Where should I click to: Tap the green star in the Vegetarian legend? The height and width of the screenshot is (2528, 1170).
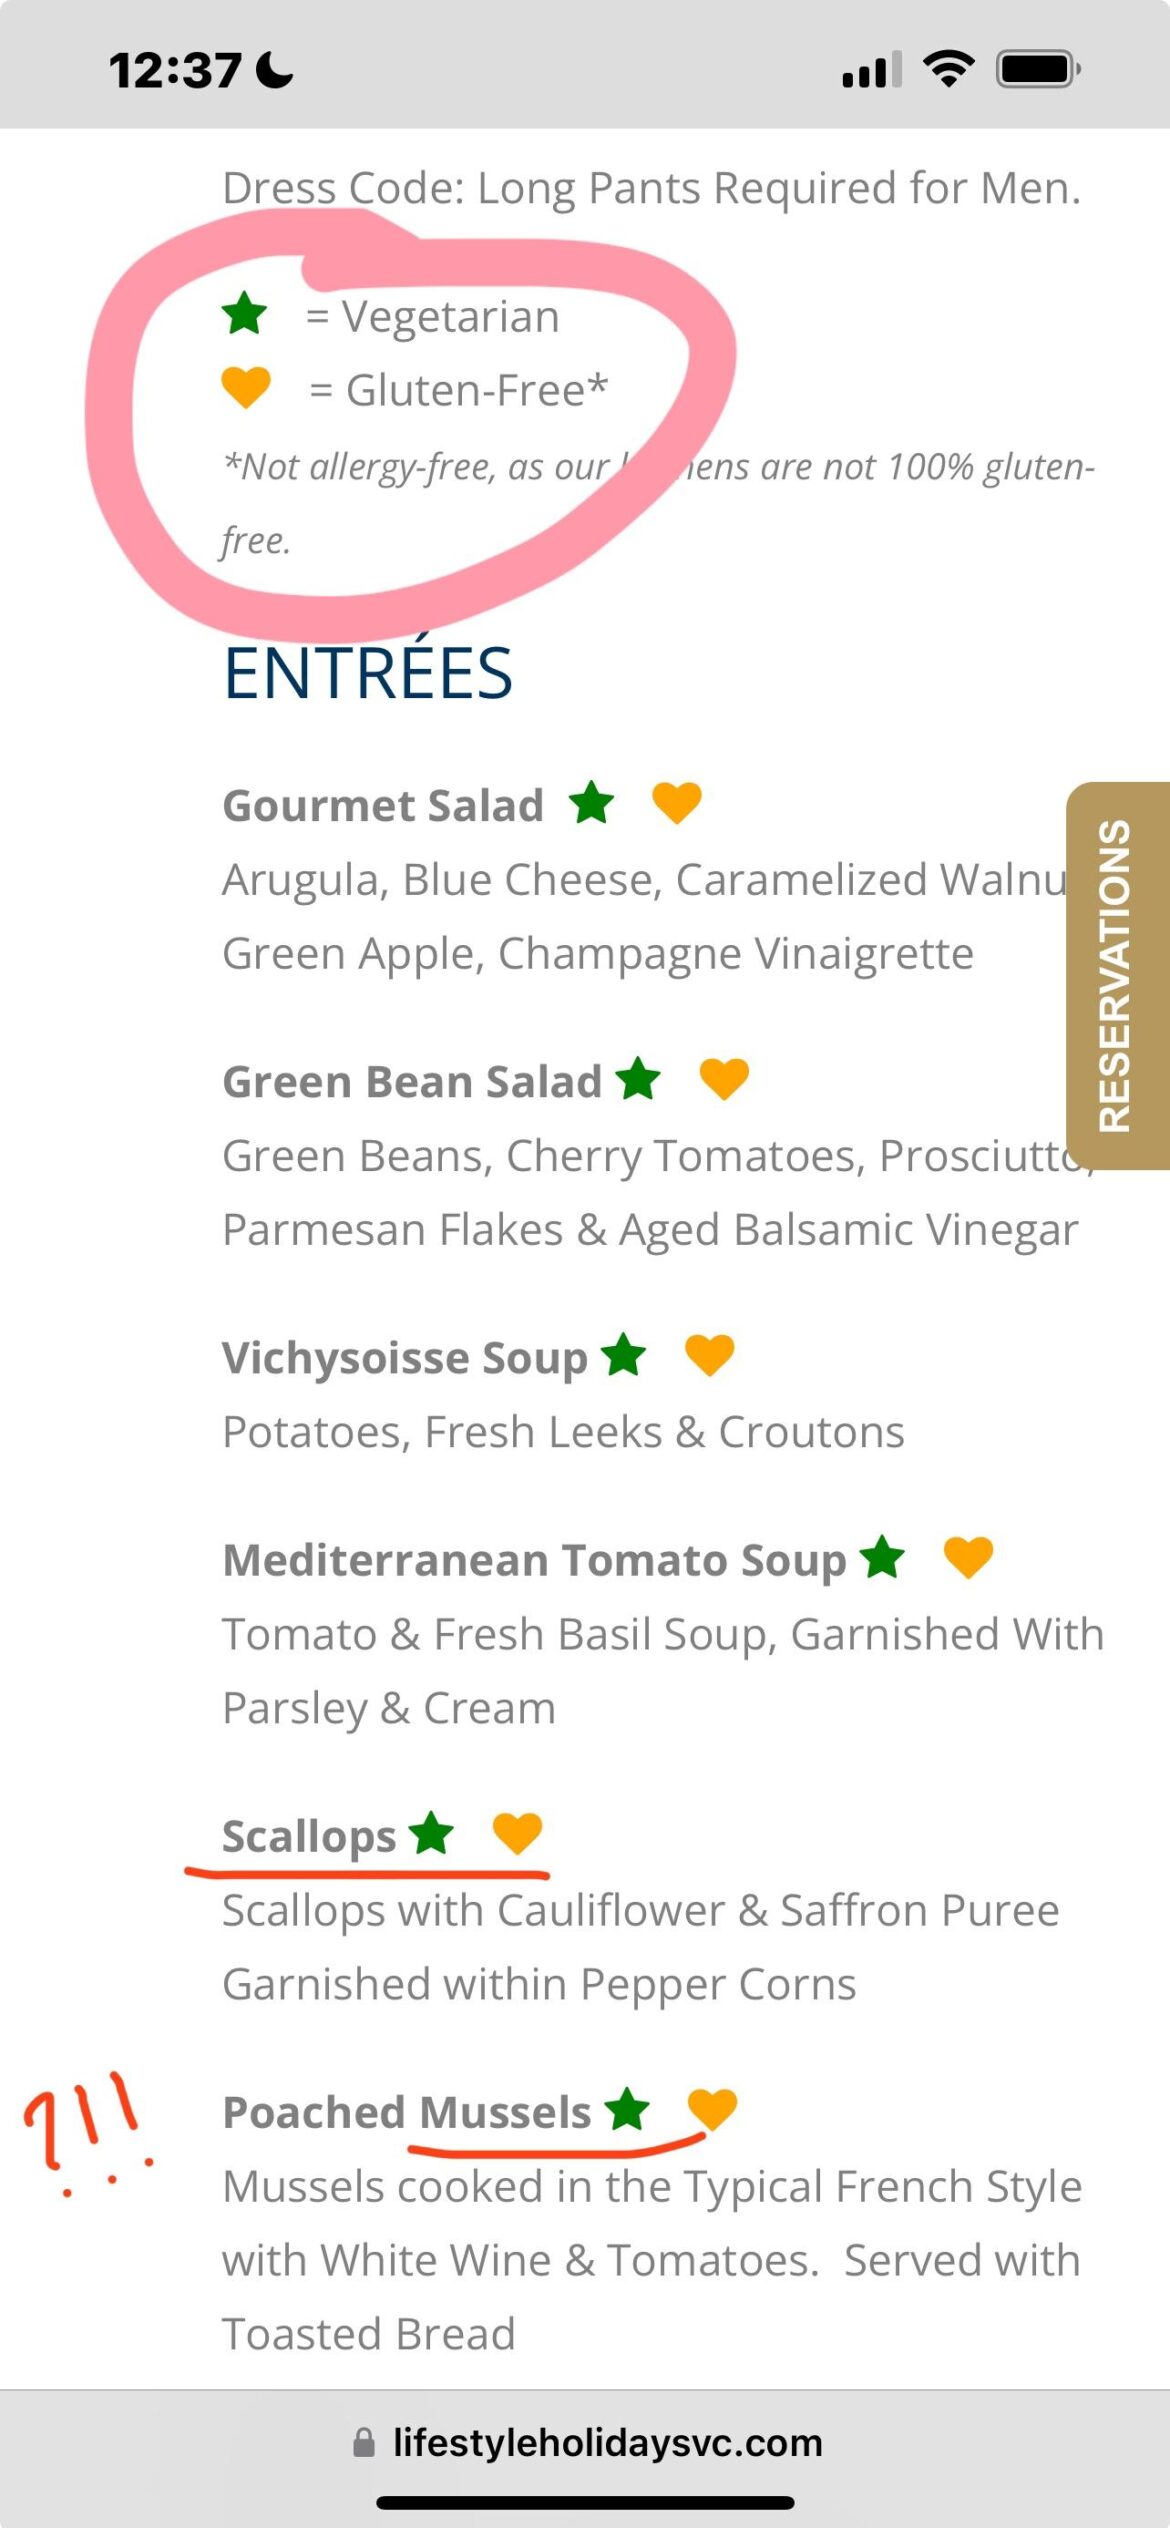click(x=244, y=314)
